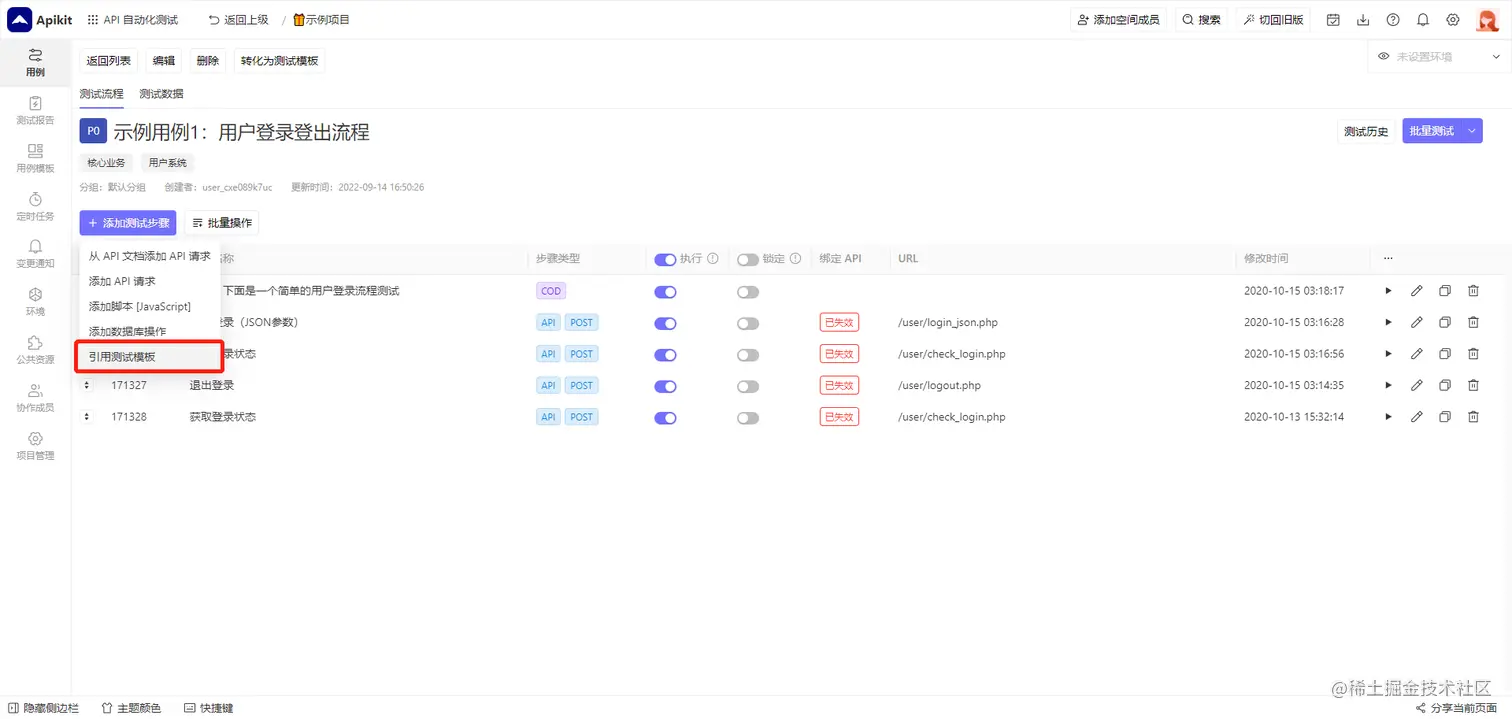The image size is (1512, 719).
Task: Open the 定时任务 sidebar section
Action: pyautogui.click(x=35, y=206)
